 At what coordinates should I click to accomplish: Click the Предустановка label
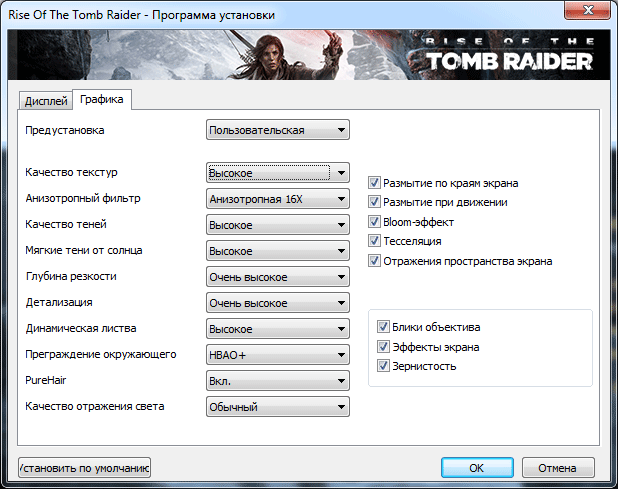(x=65, y=130)
